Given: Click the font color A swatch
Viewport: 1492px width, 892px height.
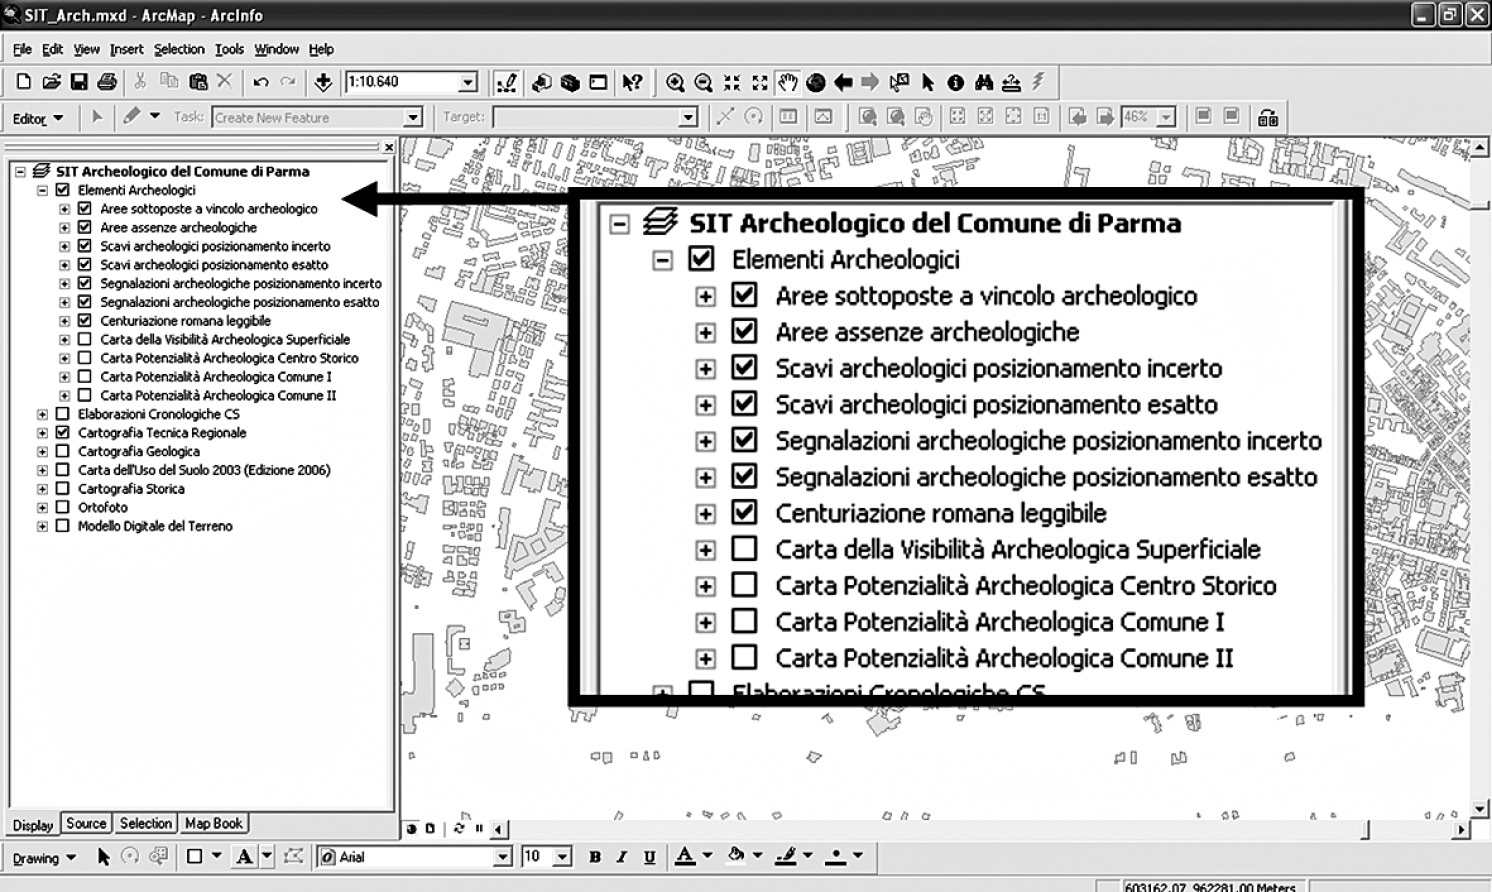Looking at the screenshot, I should coord(685,856).
